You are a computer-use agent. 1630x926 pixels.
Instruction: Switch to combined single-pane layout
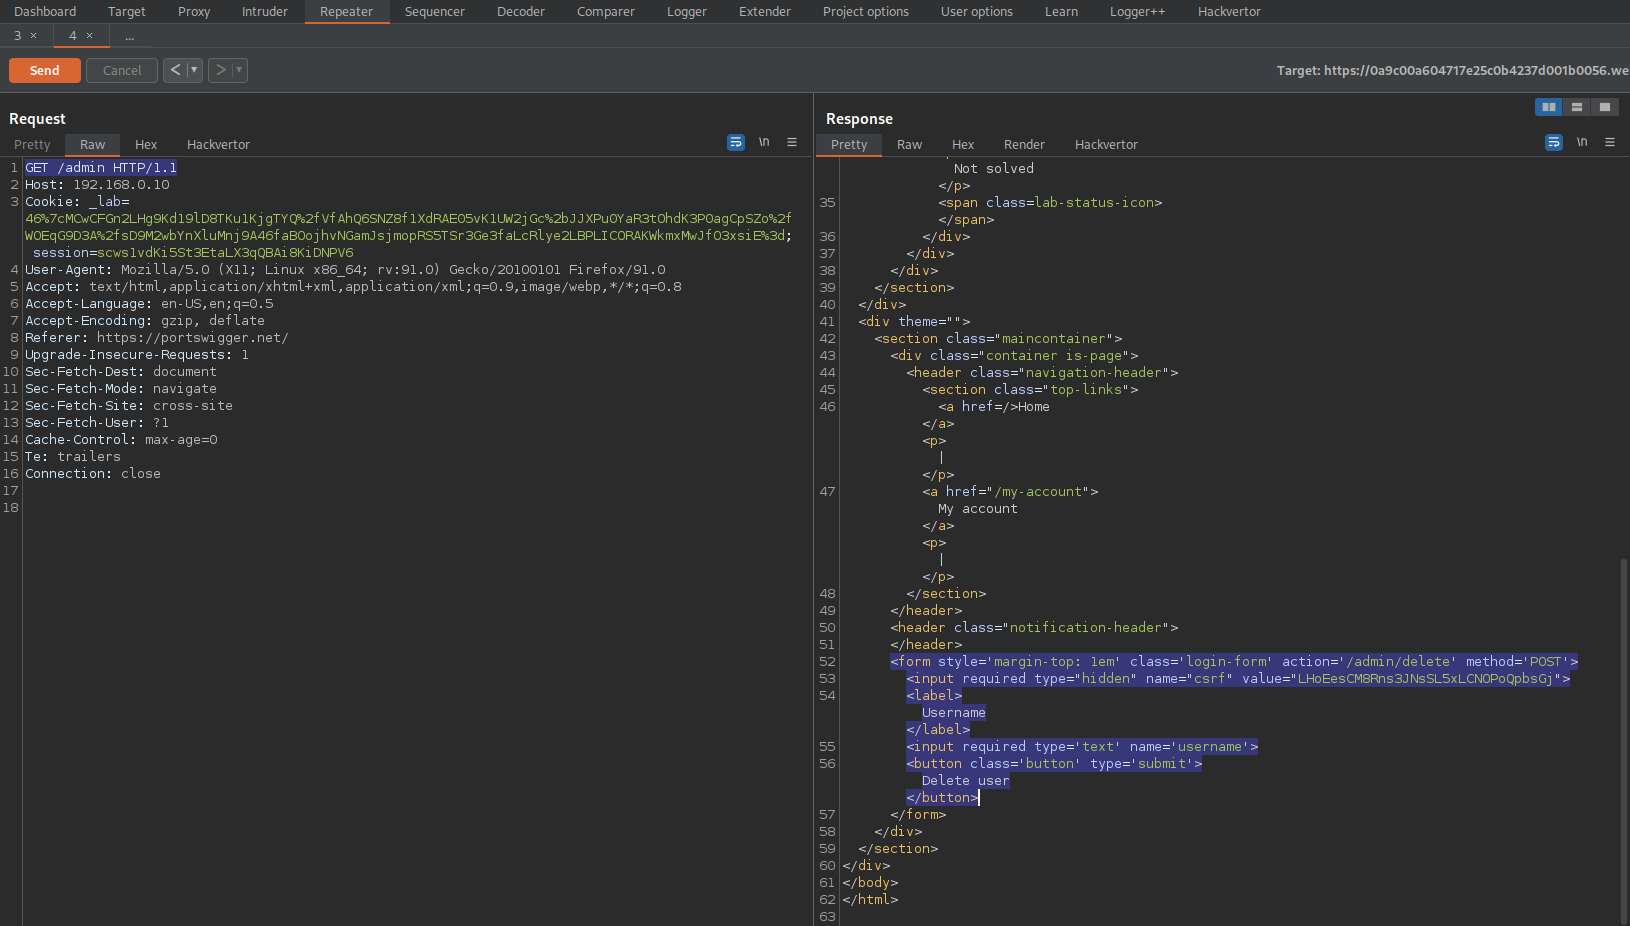(1605, 107)
